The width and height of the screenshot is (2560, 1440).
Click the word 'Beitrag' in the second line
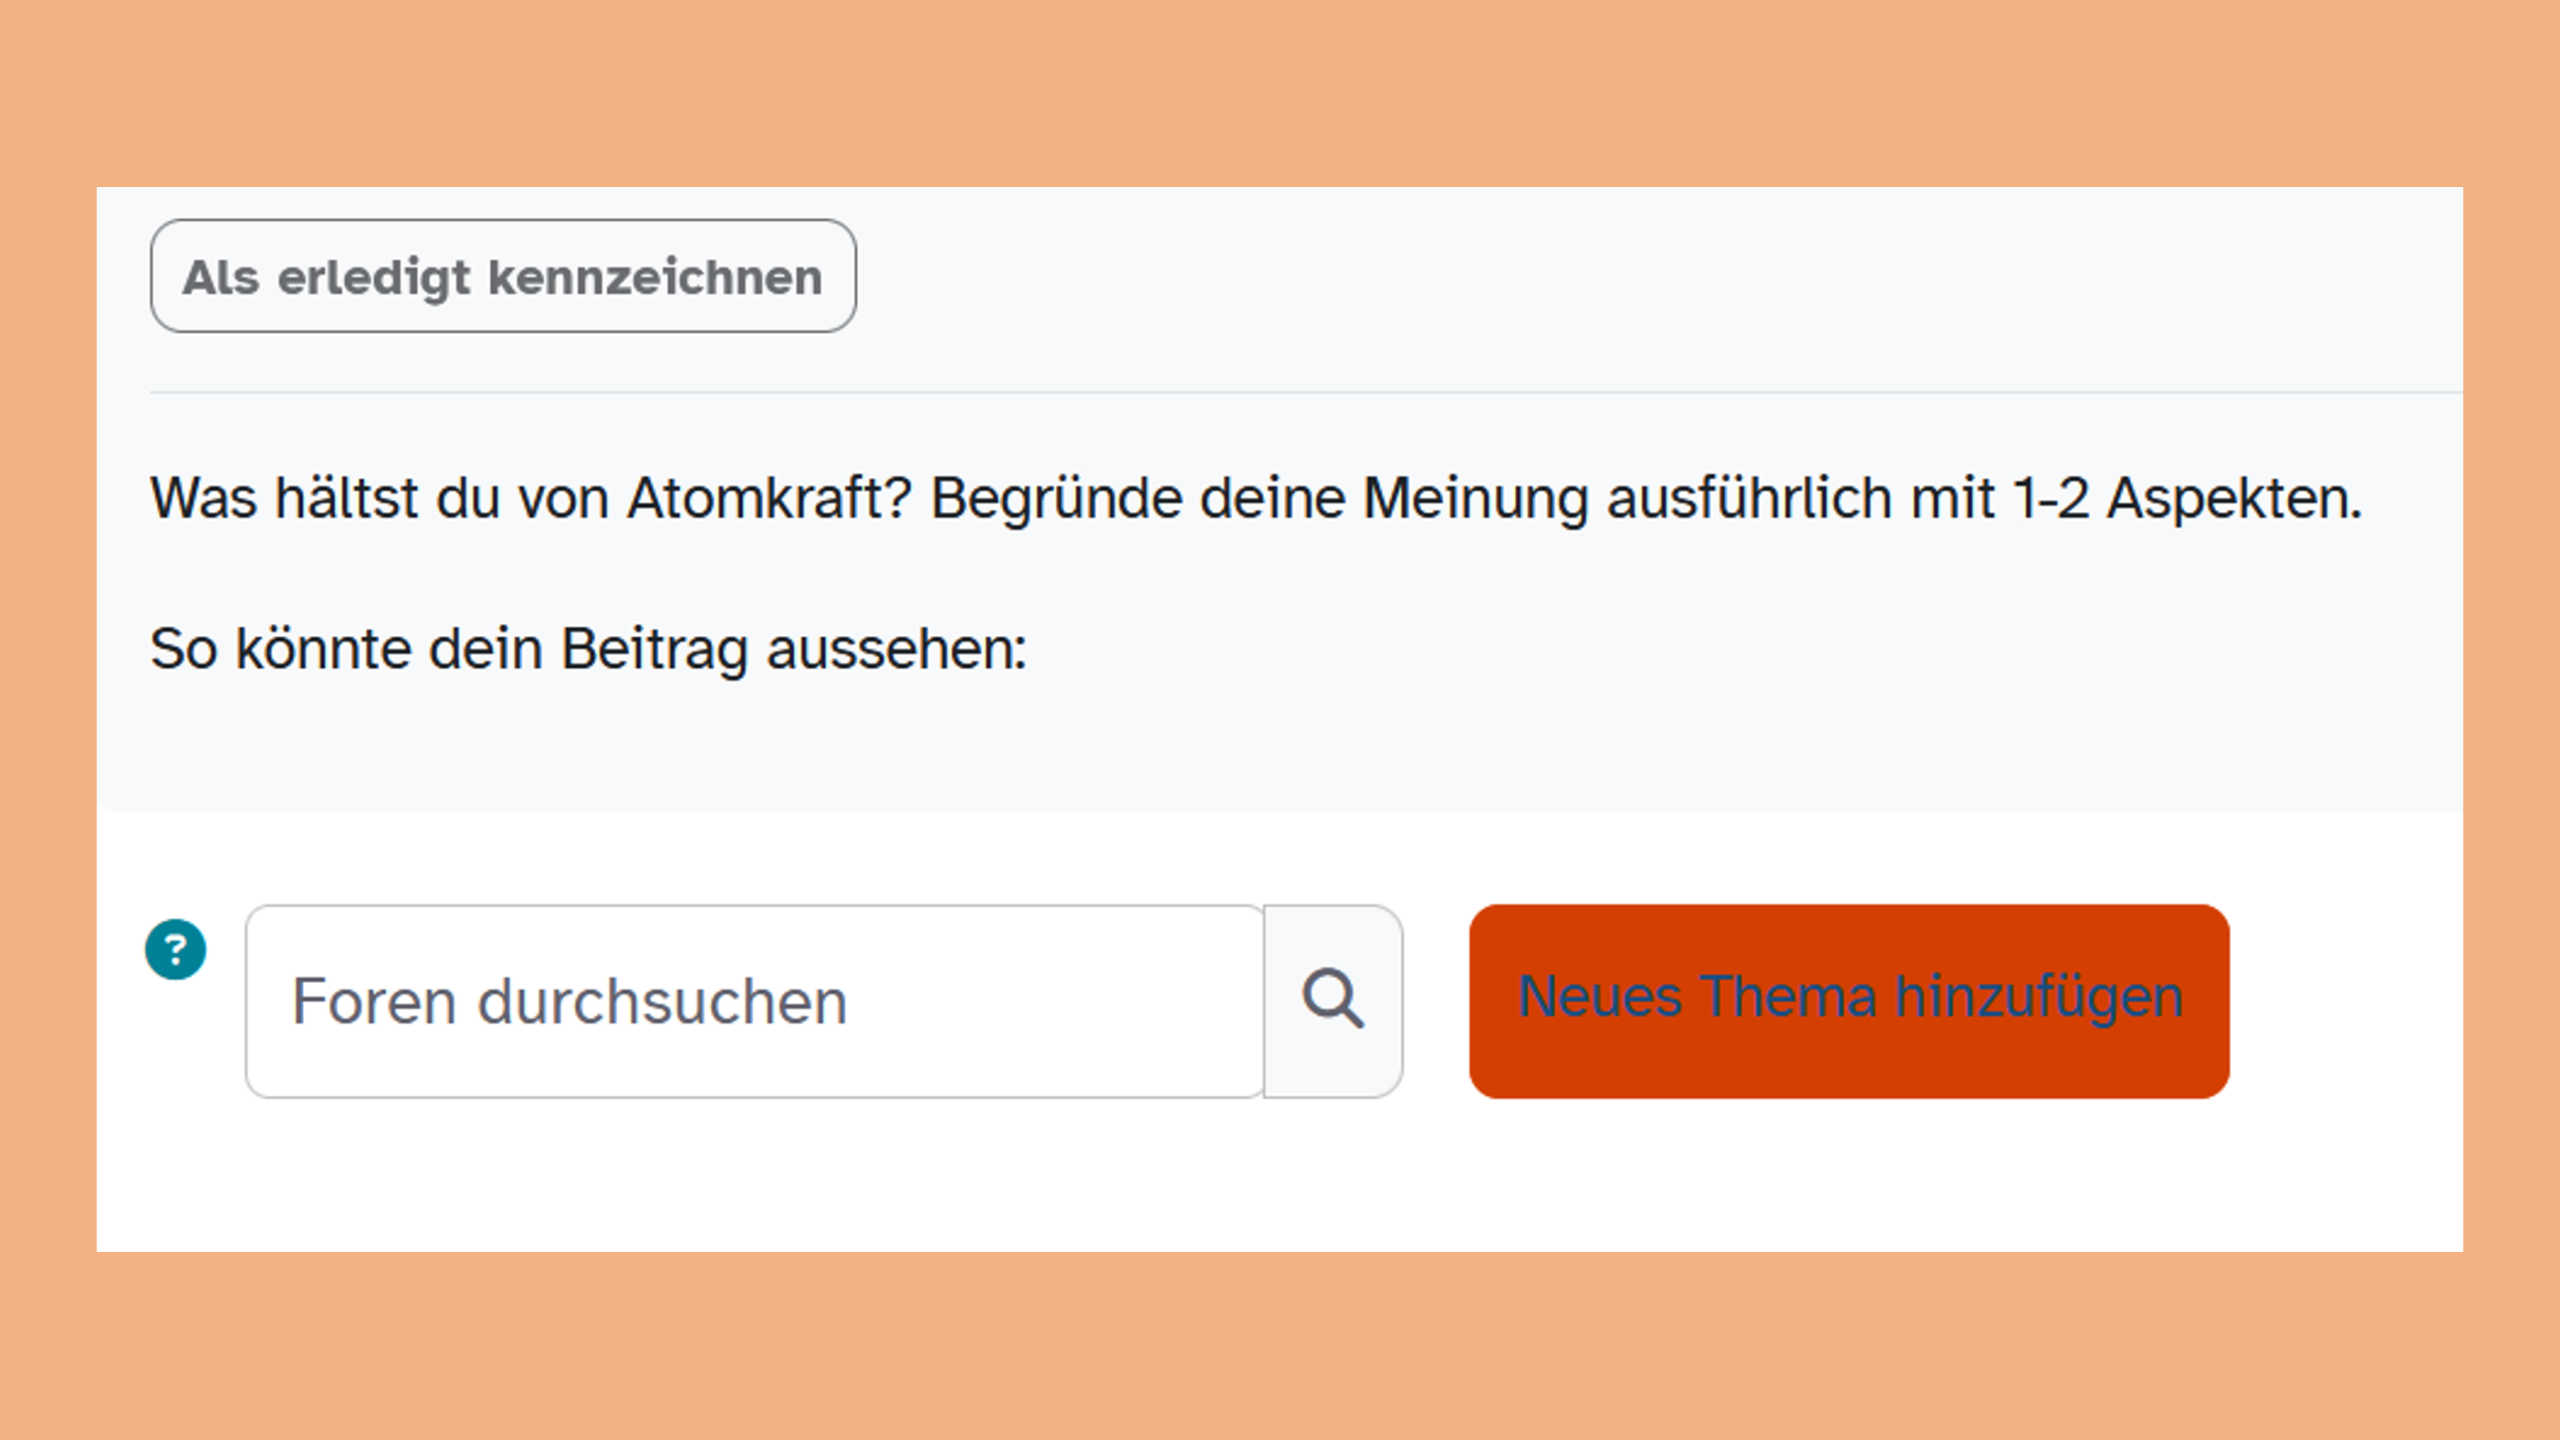click(654, 649)
